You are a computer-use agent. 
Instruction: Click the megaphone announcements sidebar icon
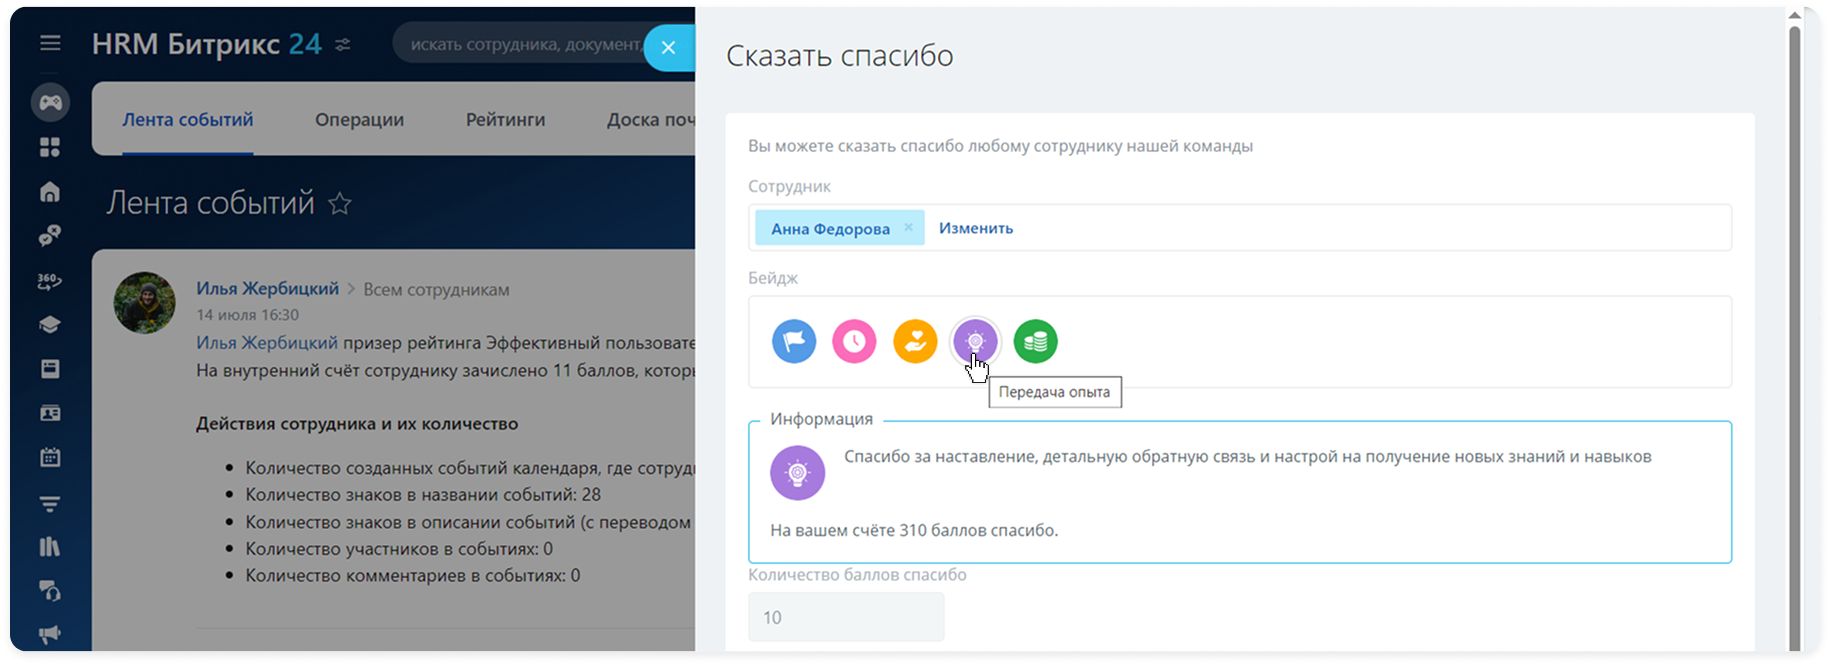tap(50, 634)
